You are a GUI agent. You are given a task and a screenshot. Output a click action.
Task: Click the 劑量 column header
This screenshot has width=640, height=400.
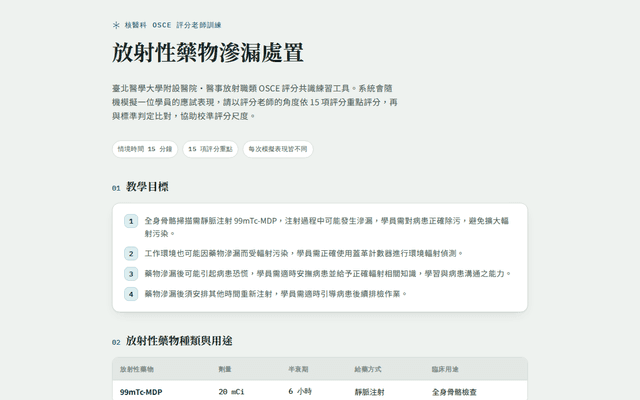(x=225, y=369)
